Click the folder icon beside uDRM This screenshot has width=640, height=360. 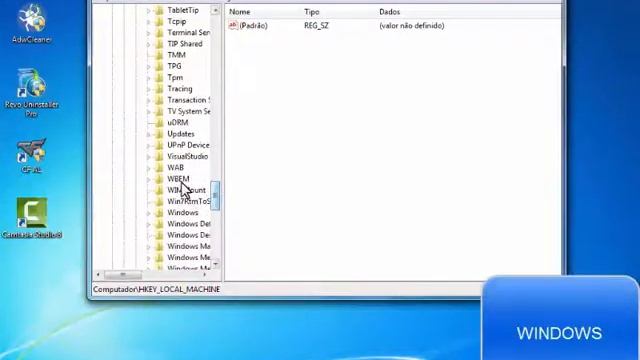point(159,122)
